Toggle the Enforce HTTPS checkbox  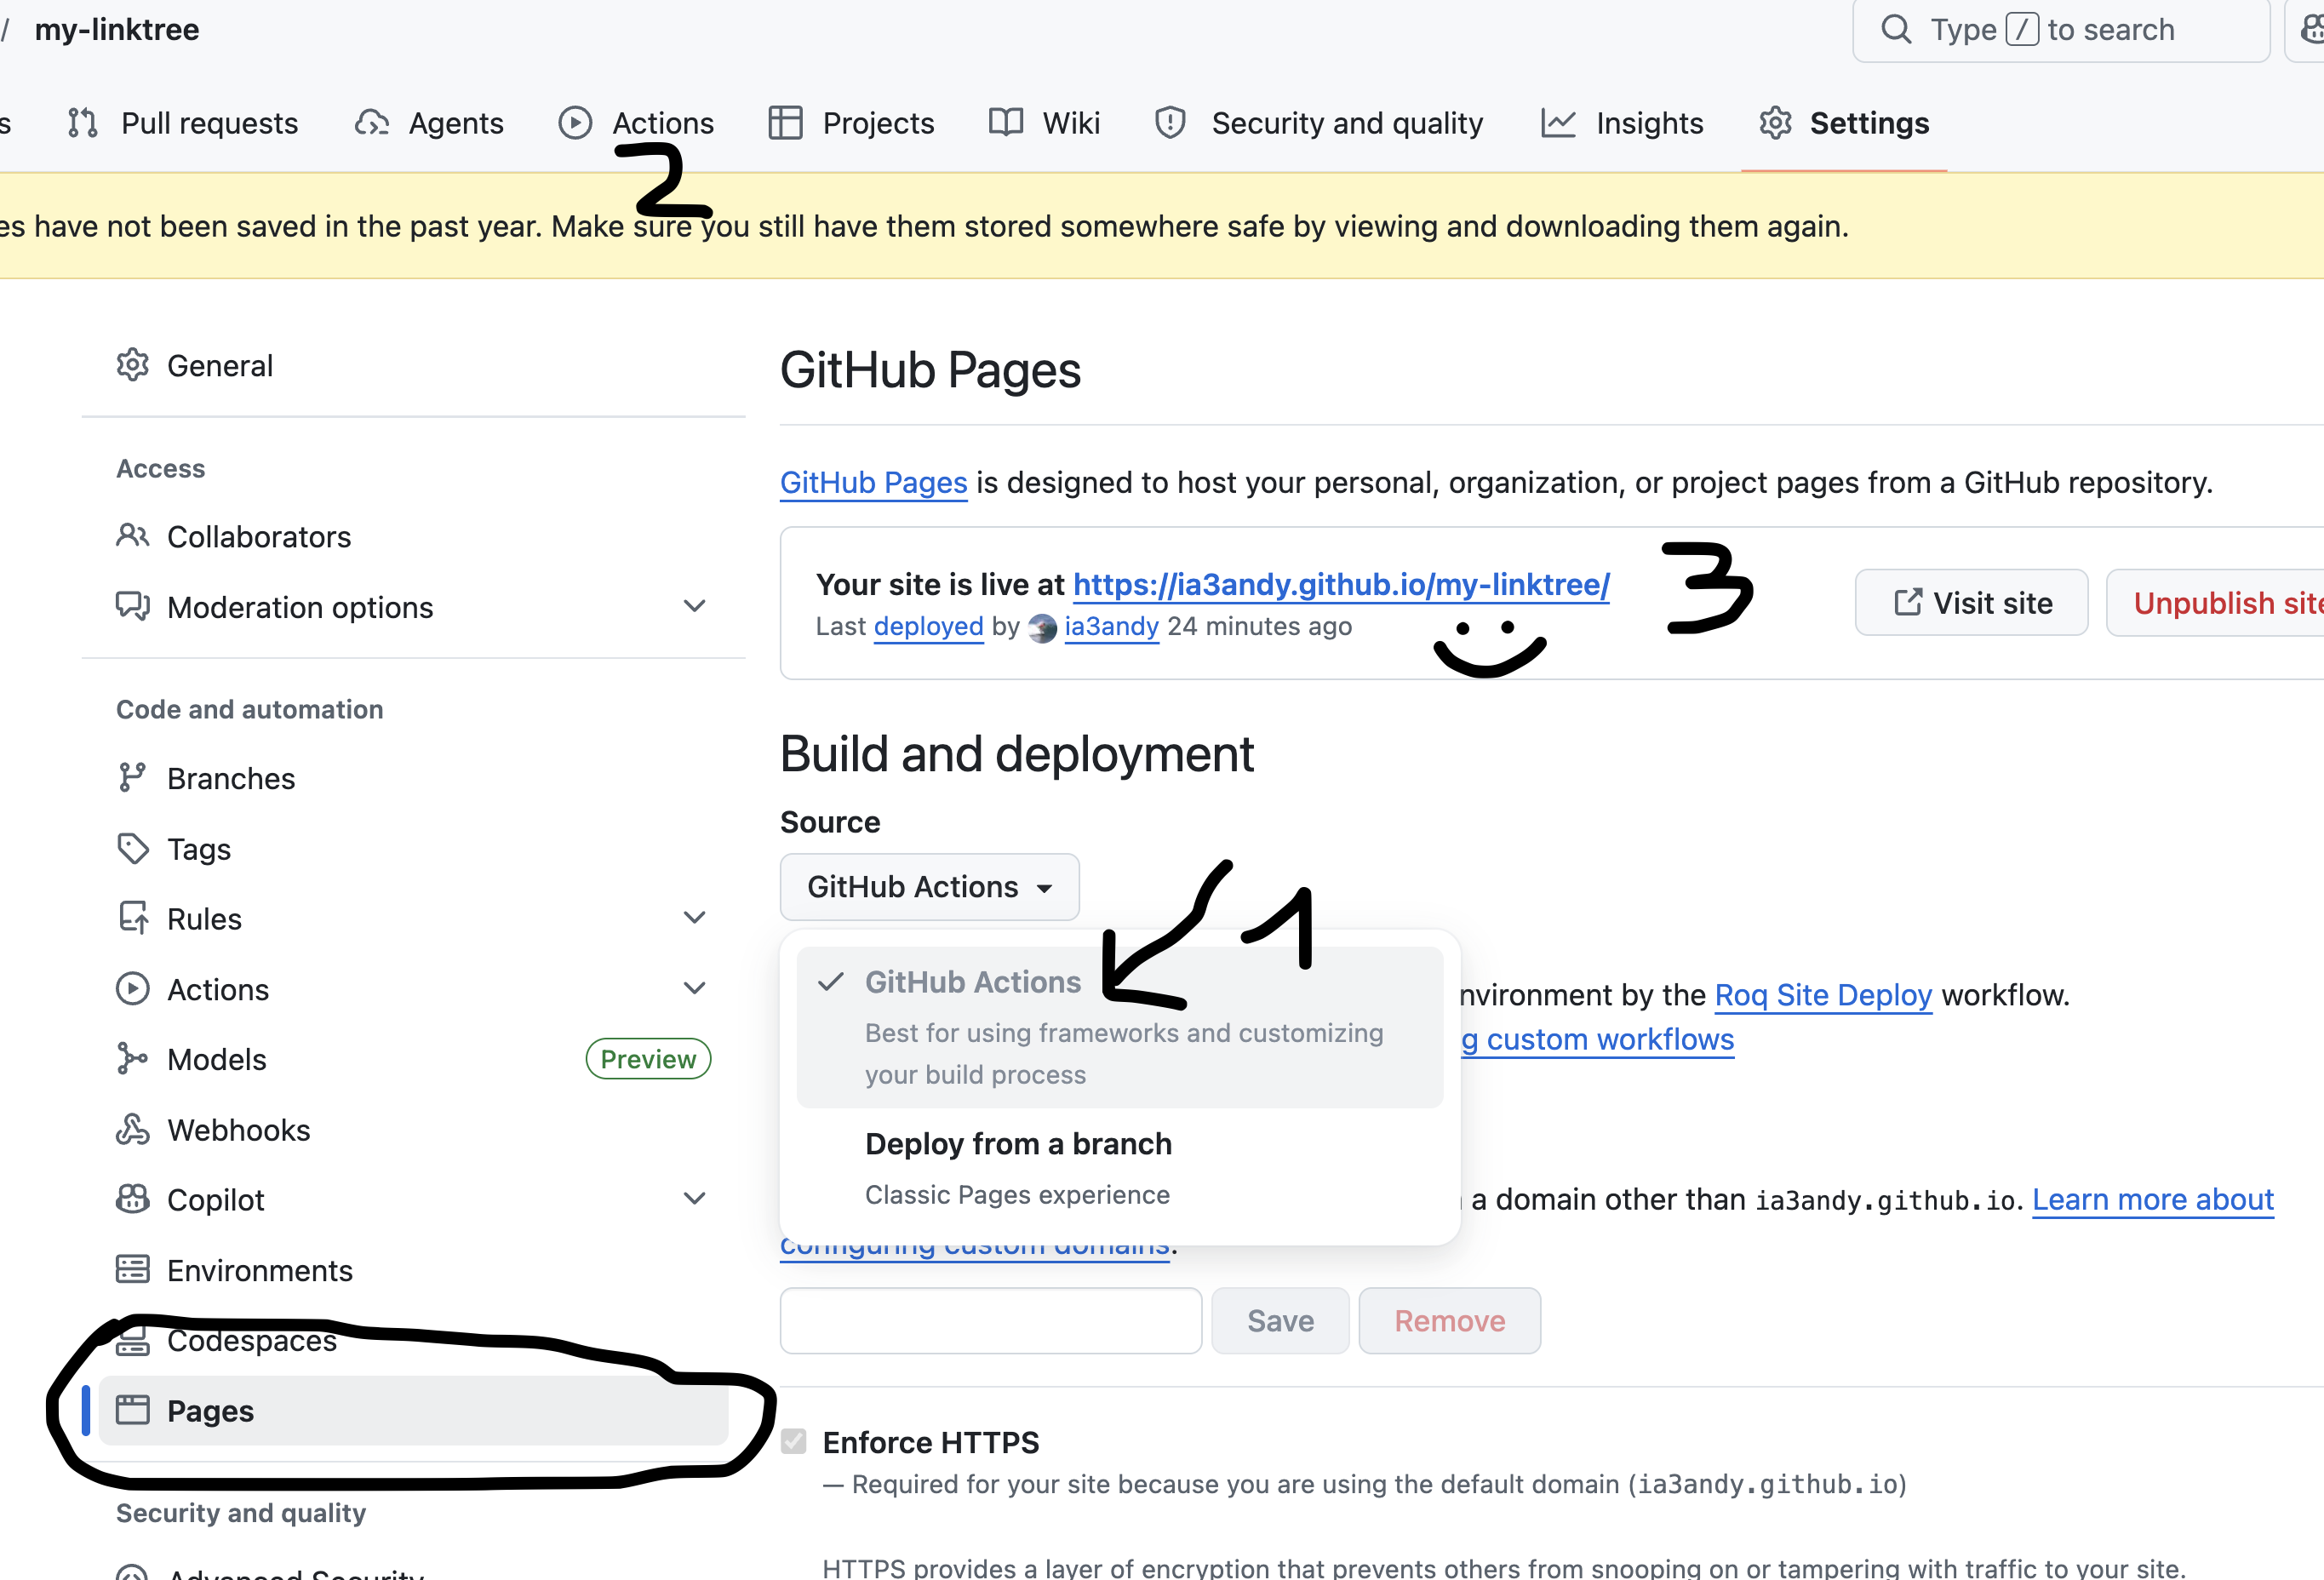coord(794,1442)
